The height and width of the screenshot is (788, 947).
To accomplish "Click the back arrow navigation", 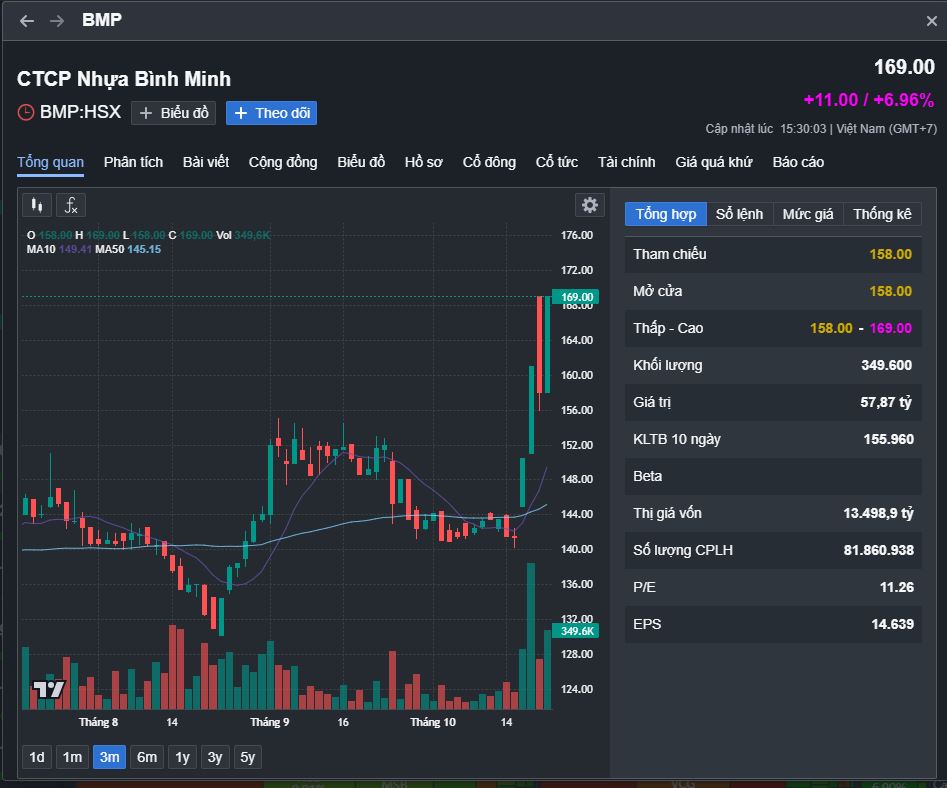I will pyautogui.click(x=27, y=21).
